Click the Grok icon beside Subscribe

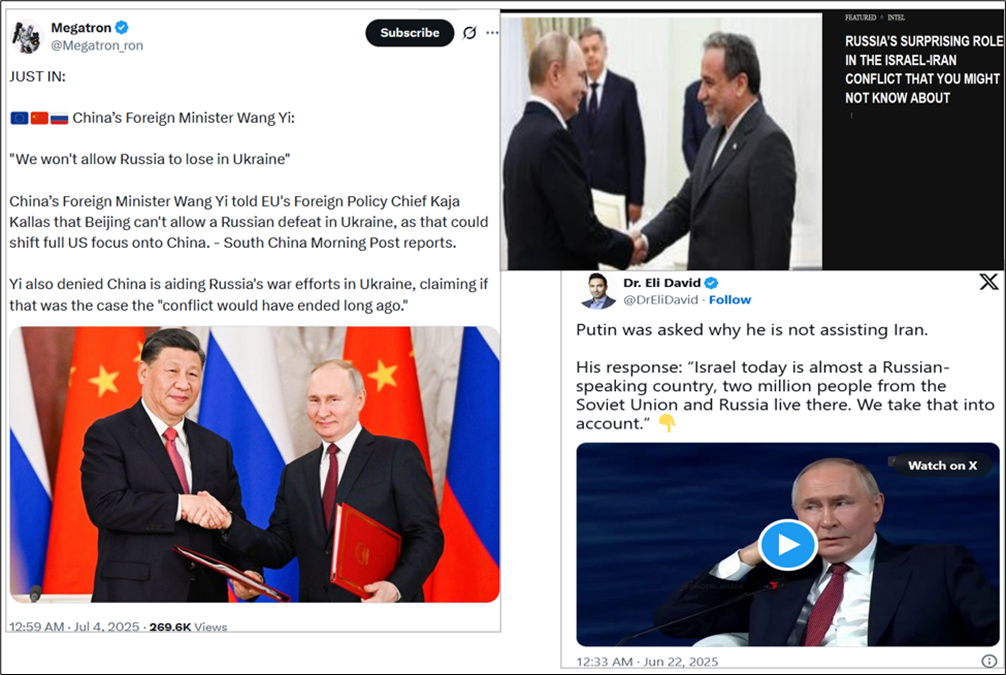click(470, 33)
